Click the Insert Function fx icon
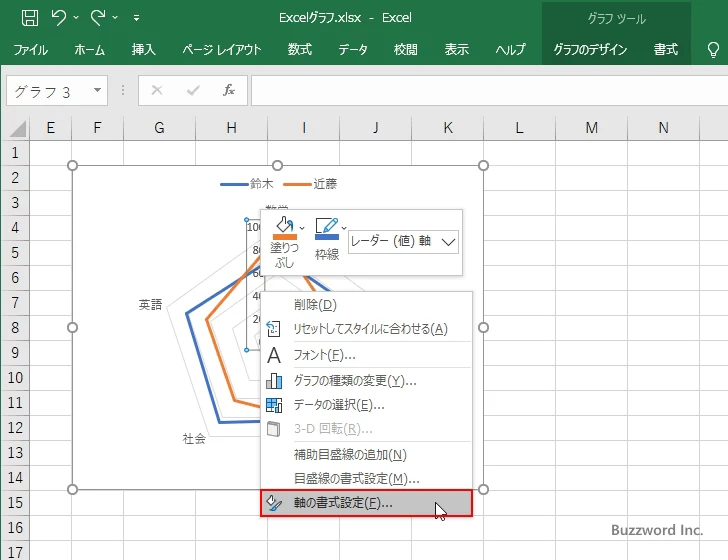Screen dimensions: 728x560 228,90
